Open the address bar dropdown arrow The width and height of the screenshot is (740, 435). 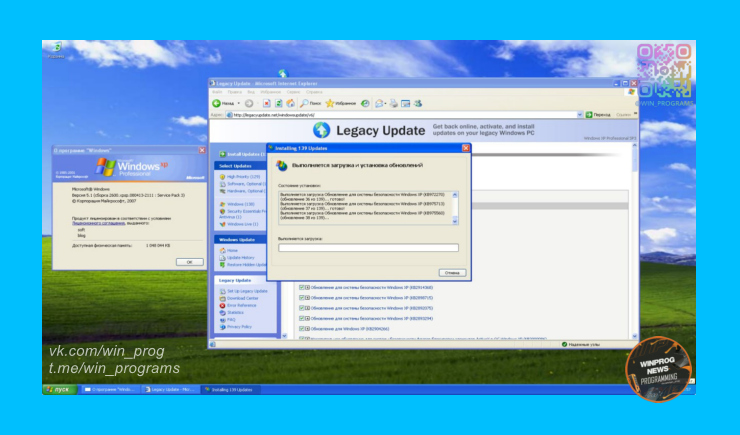[x=580, y=115]
